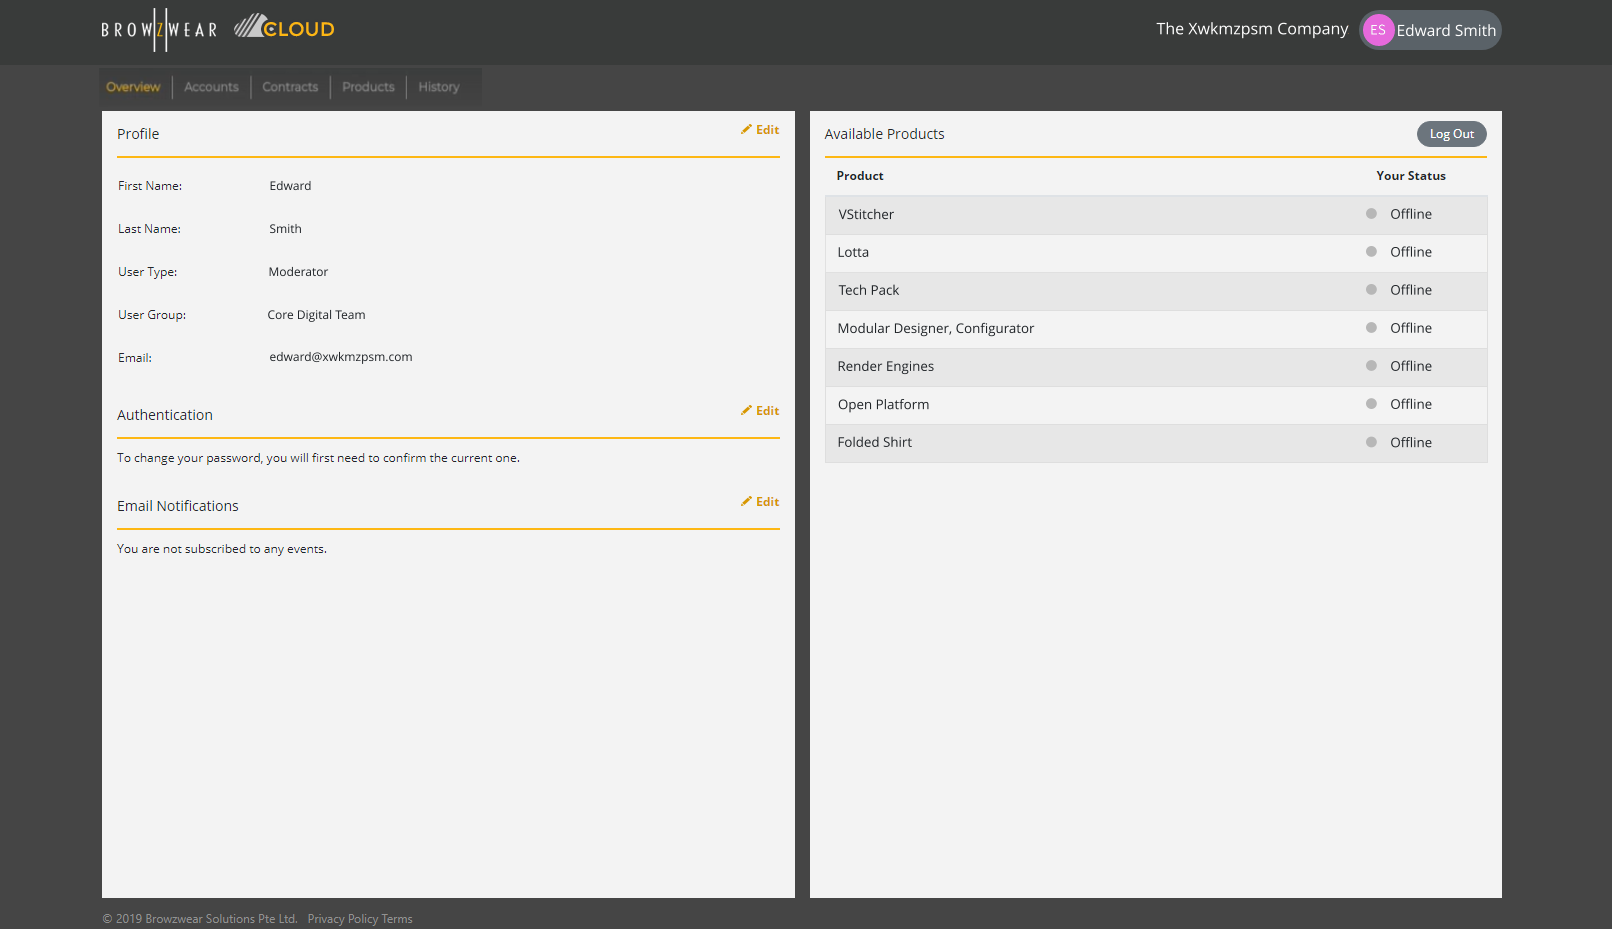The image size is (1612, 929).
Task: Click the last name value Smith
Action: pyautogui.click(x=285, y=229)
